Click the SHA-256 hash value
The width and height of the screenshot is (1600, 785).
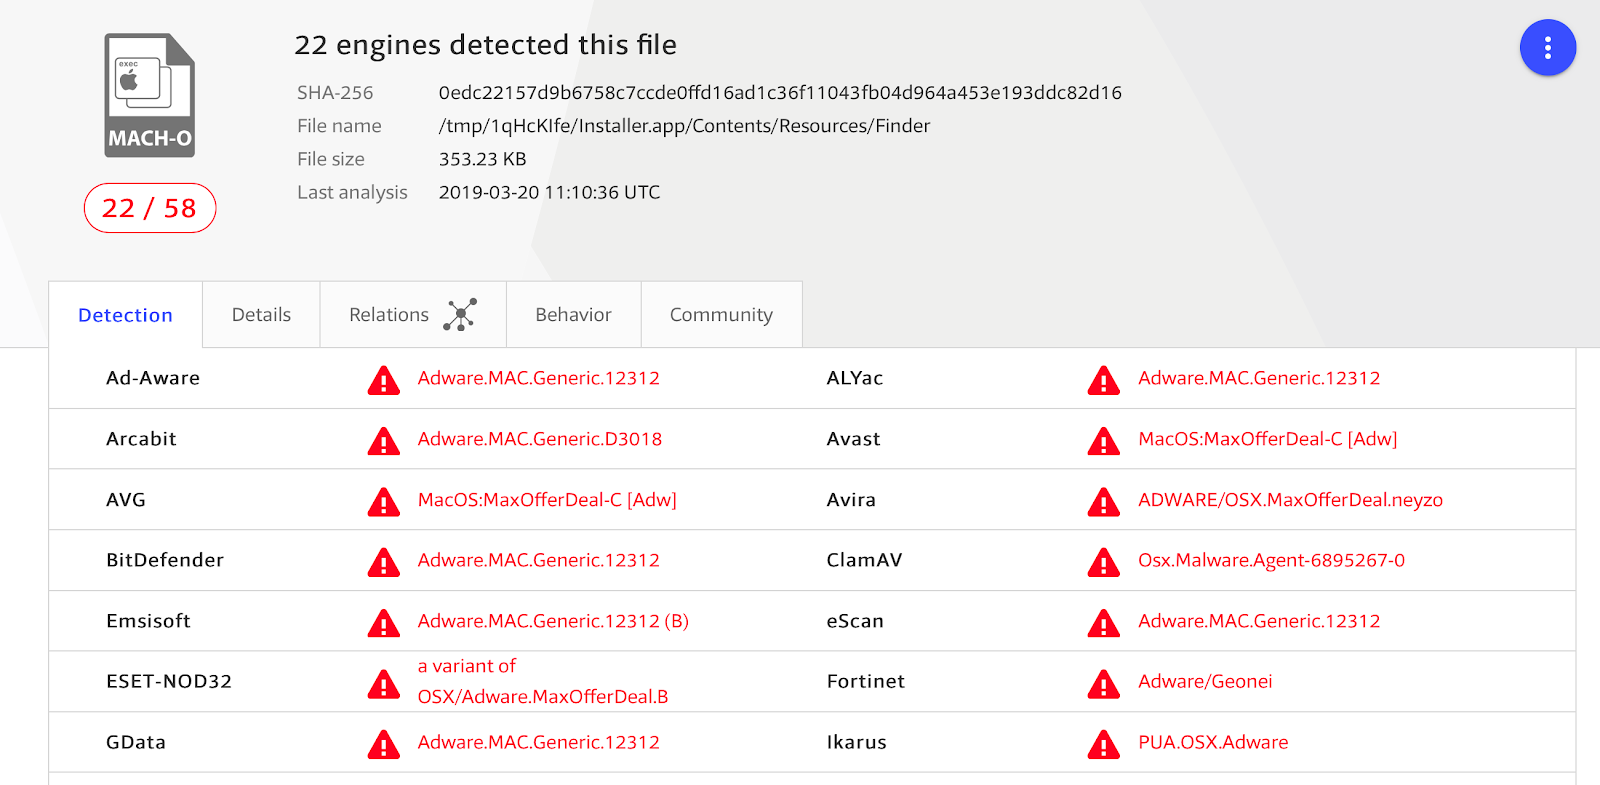tap(780, 93)
